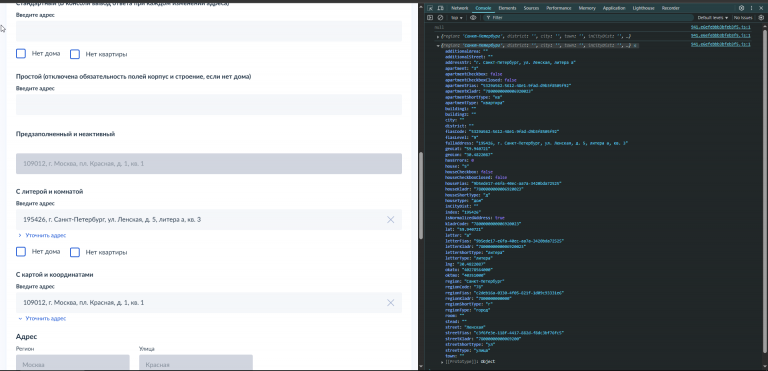Check 'Нет дома' under литера address

[21, 251]
